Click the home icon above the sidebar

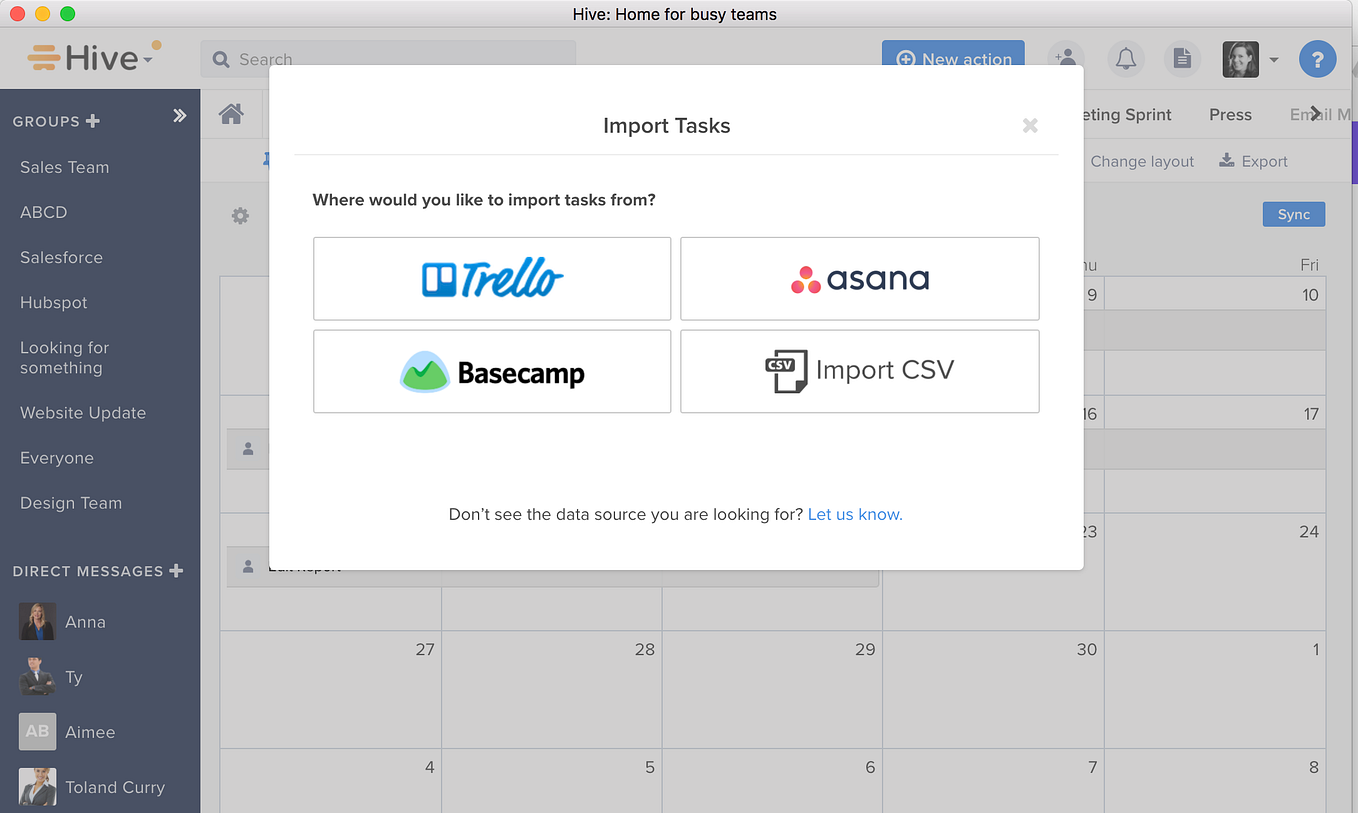(231, 113)
